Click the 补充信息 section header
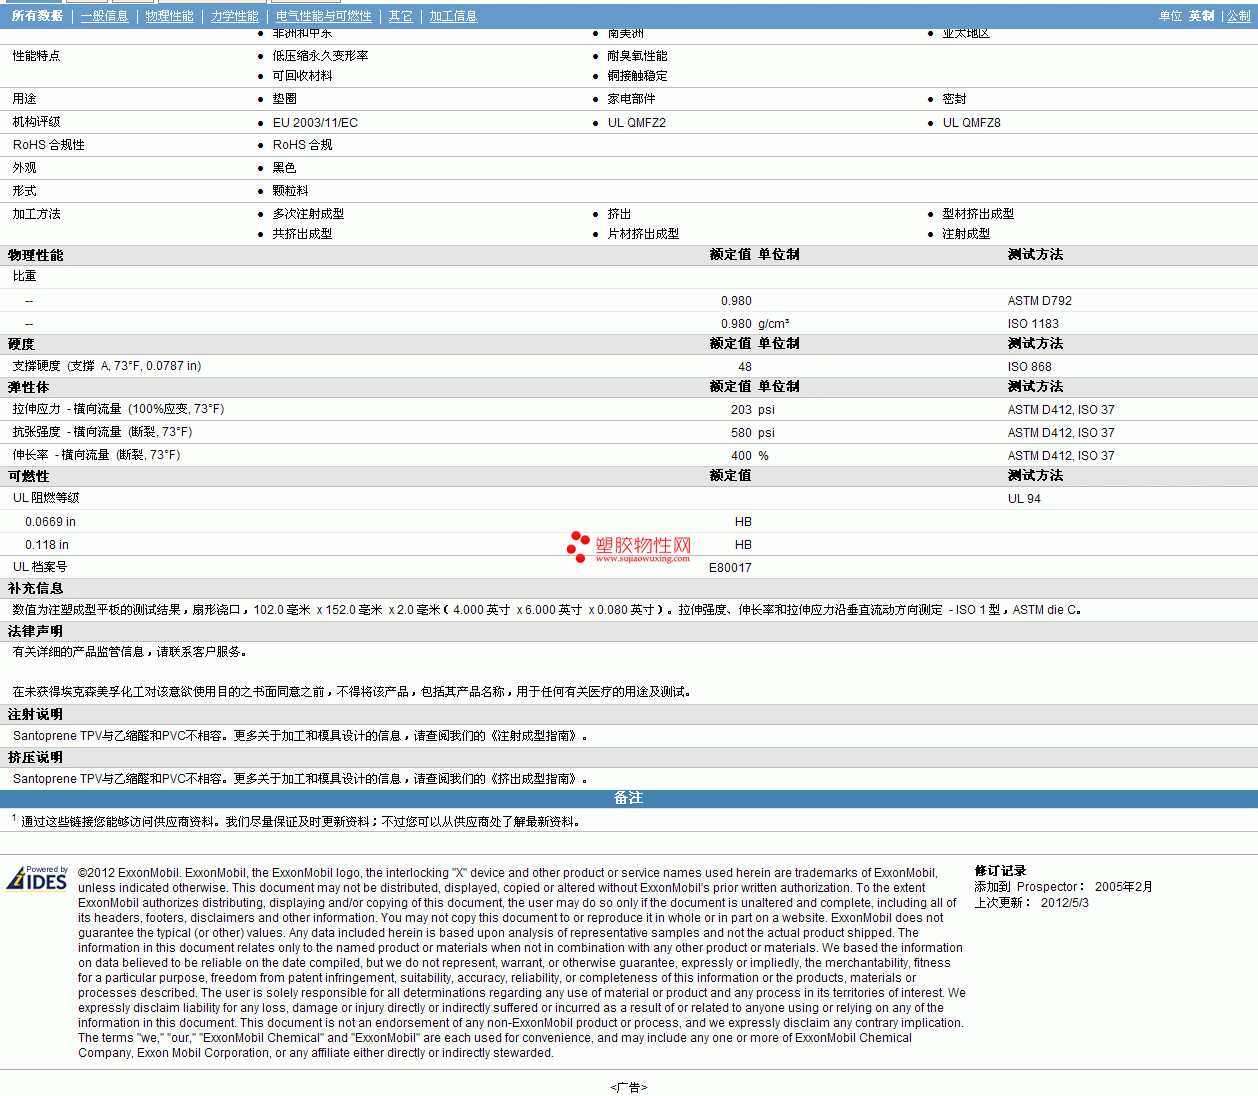Viewport: 1258px width, 1096px height. pos(35,589)
